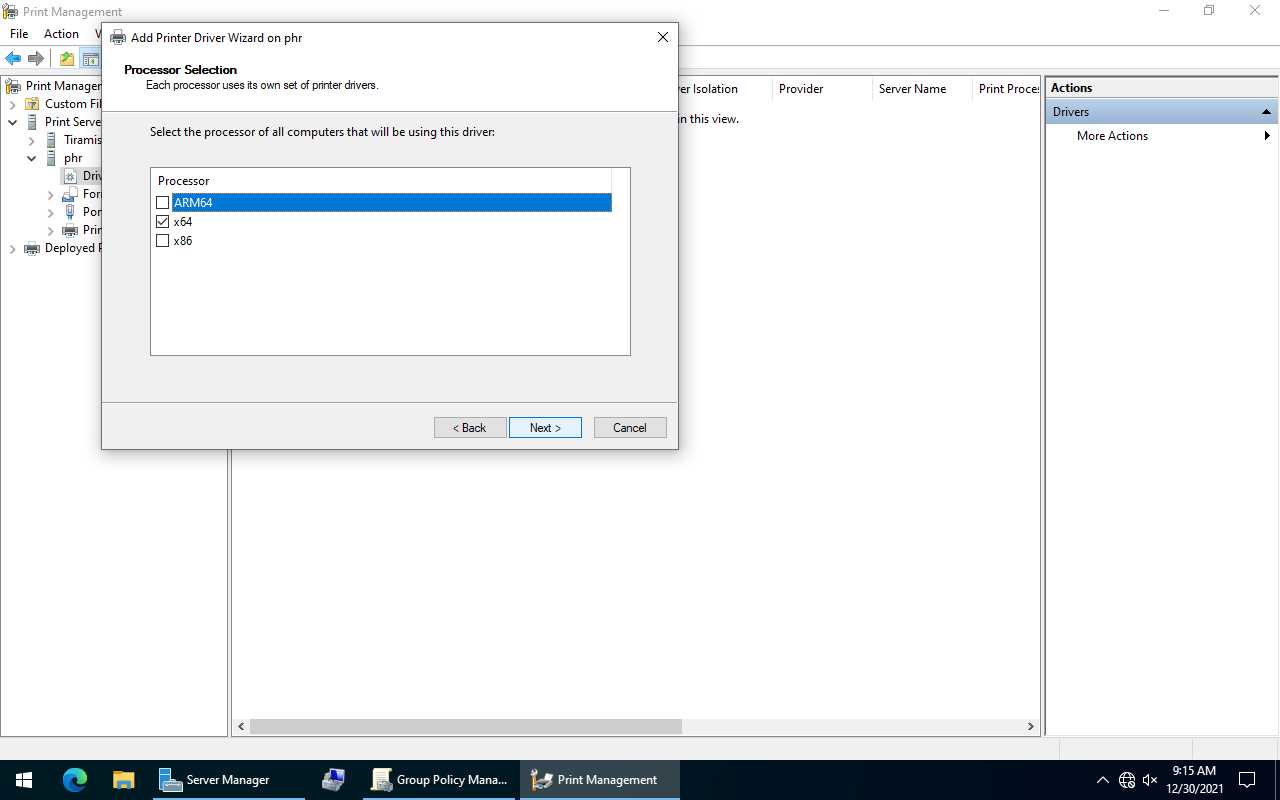
Task: Click the blue Back arrow in toolbar
Action: [x=13, y=59]
